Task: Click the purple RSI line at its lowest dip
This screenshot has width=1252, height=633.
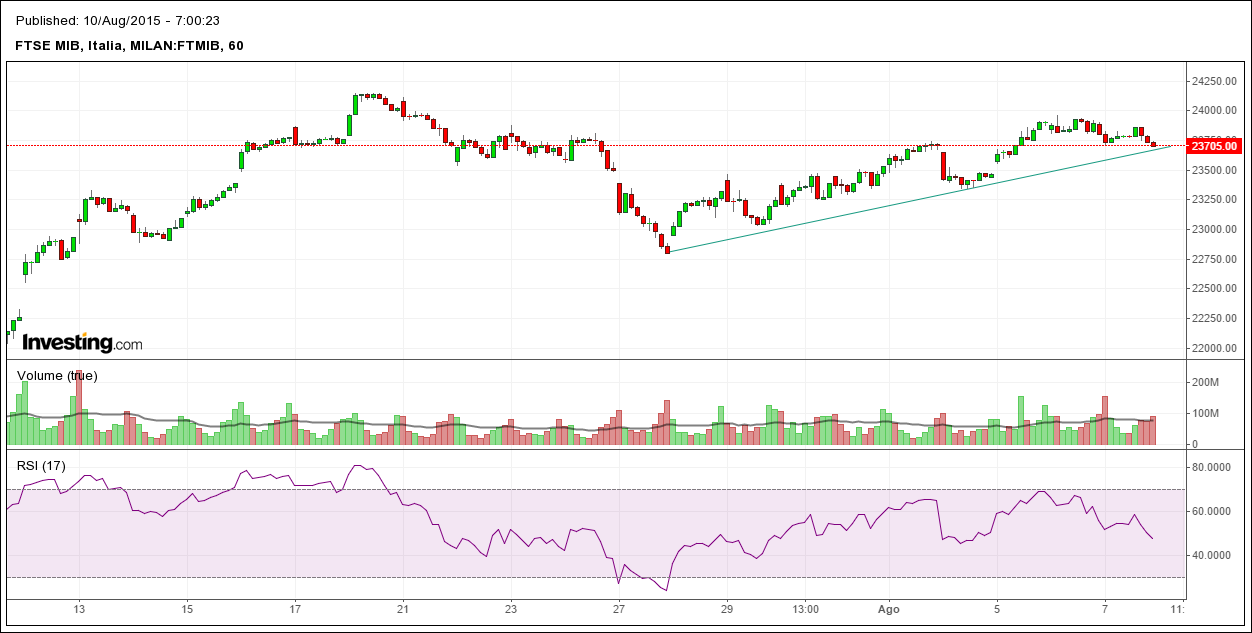Action: tap(662, 589)
